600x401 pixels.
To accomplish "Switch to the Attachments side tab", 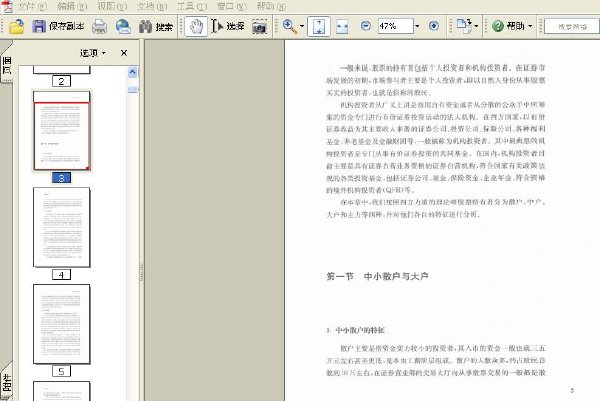I will click(7, 382).
